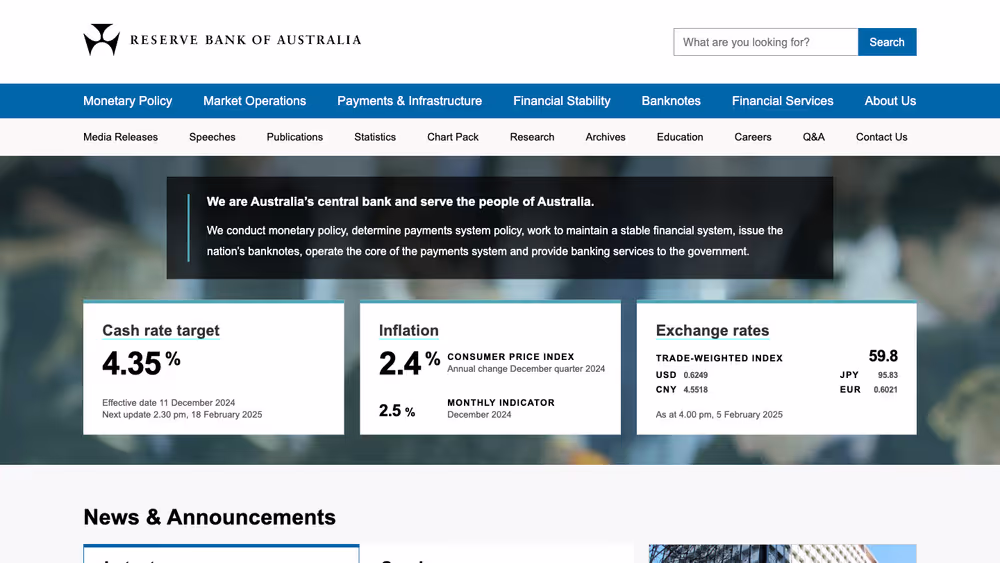
Task: Open the Careers page
Action: tap(753, 137)
